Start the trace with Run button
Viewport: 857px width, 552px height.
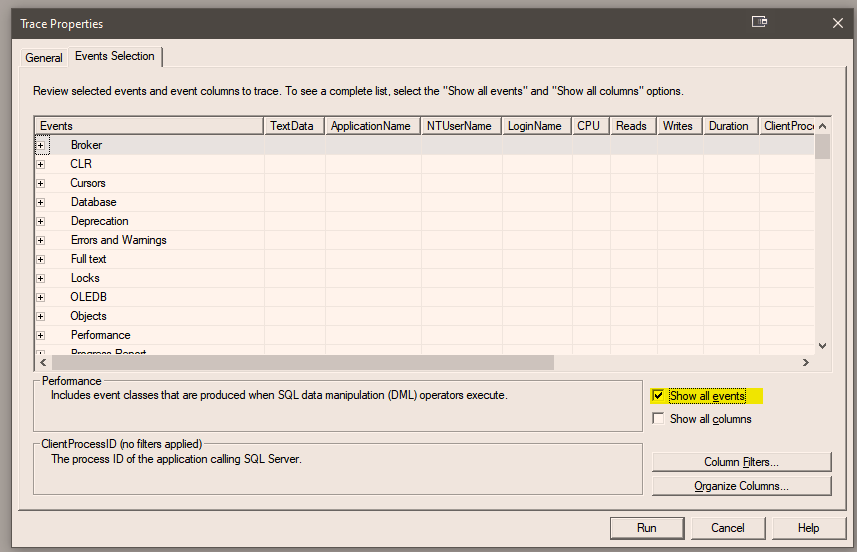[x=647, y=528]
